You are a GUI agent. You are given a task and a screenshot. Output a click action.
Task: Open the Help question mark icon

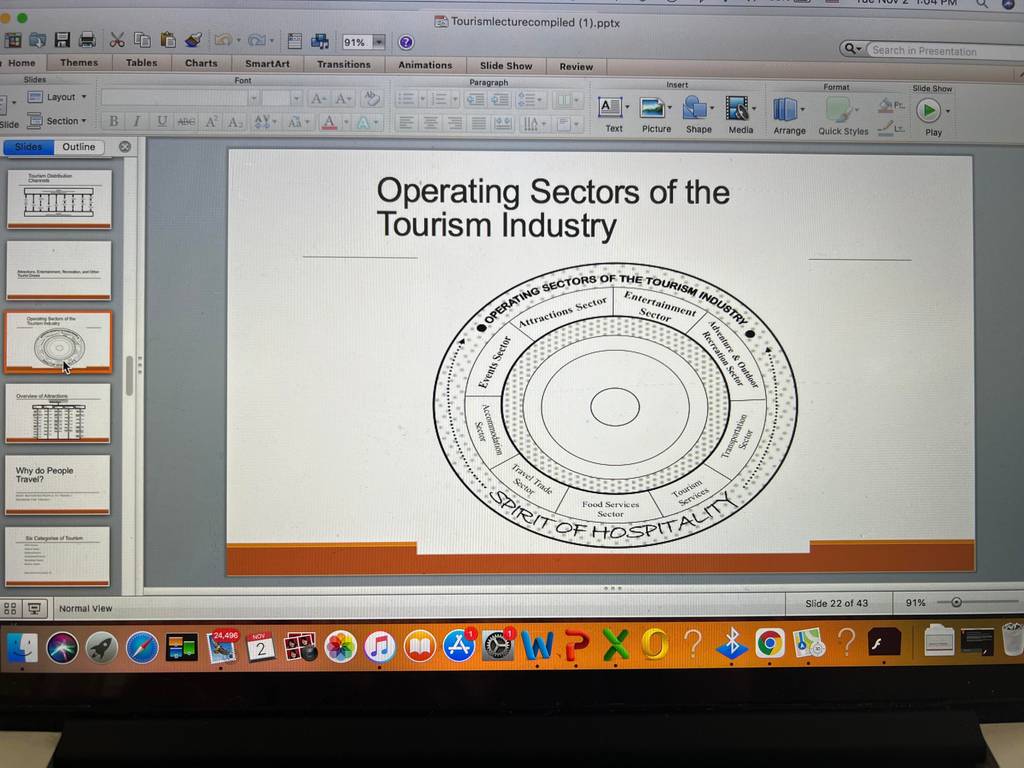point(406,42)
